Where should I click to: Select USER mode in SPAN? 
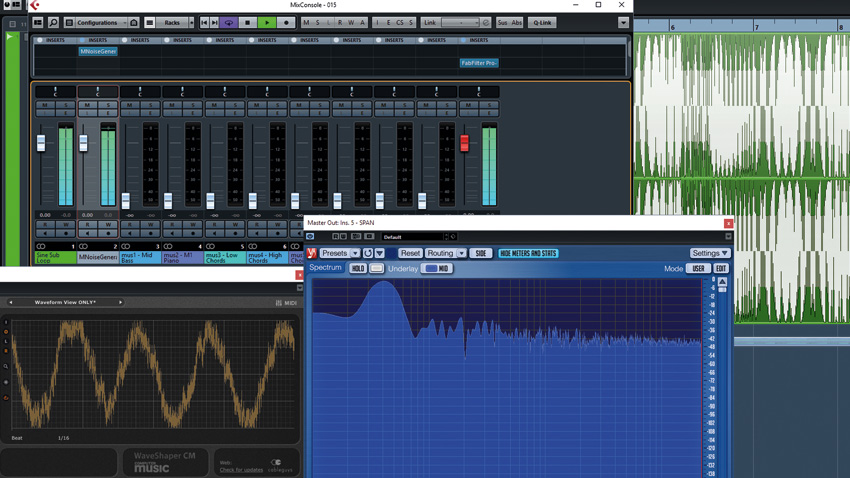pyautogui.click(x=698, y=268)
